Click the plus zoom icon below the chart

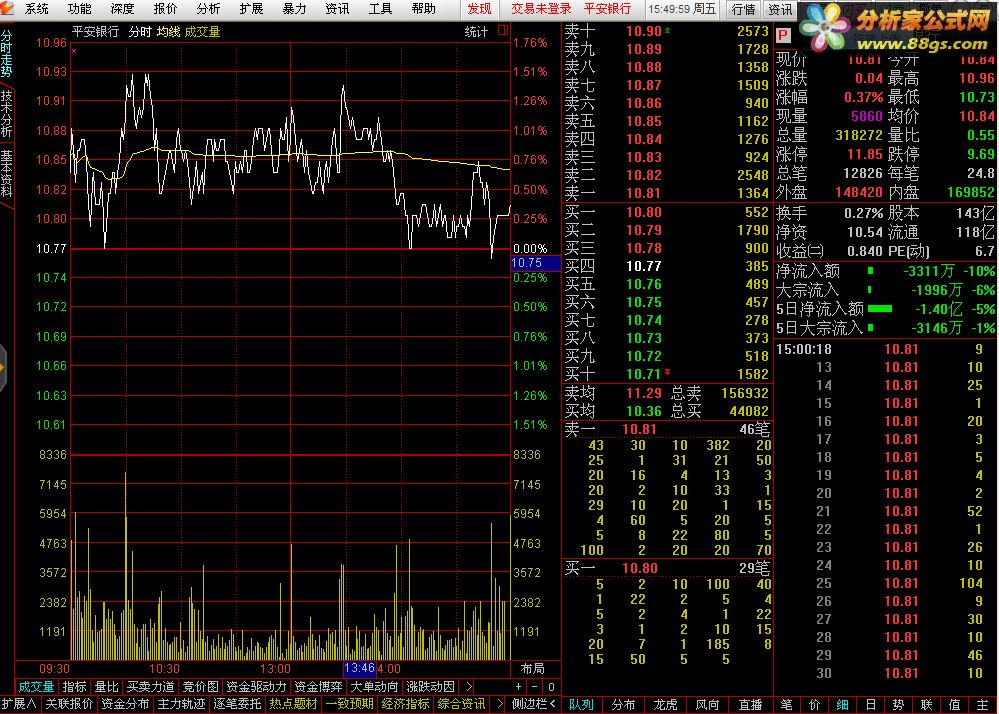(519, 687)
